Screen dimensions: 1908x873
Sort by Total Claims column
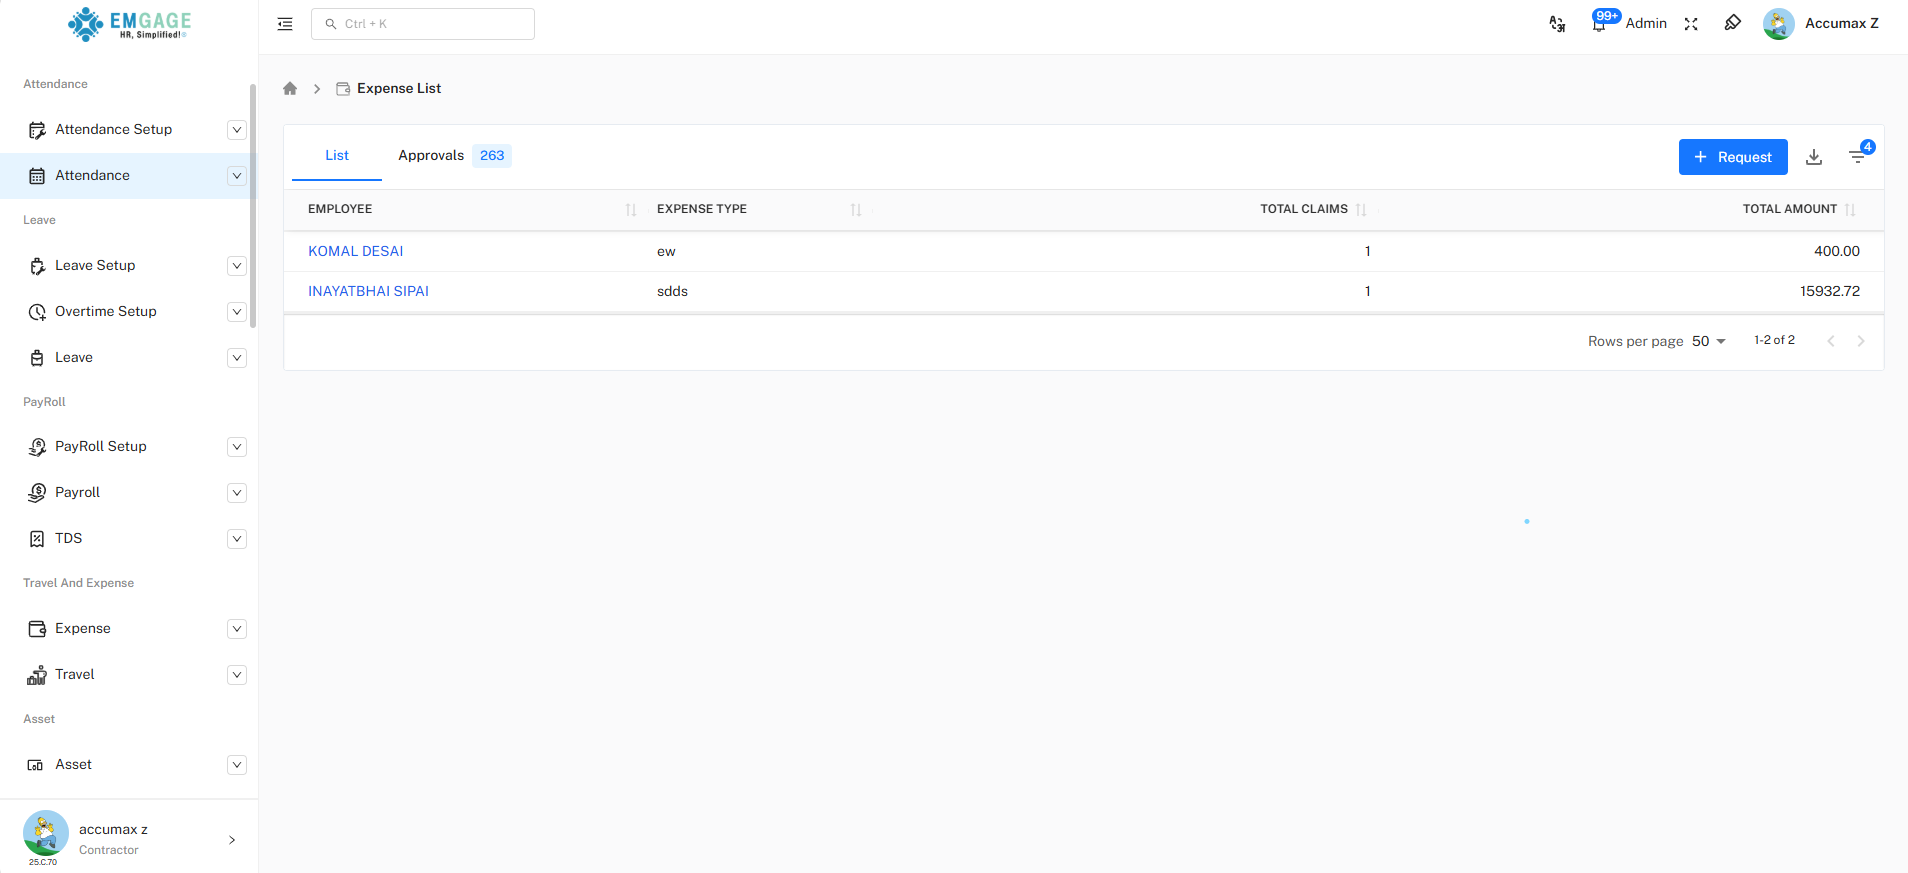pyautogui.click(x=1361, y=209)
